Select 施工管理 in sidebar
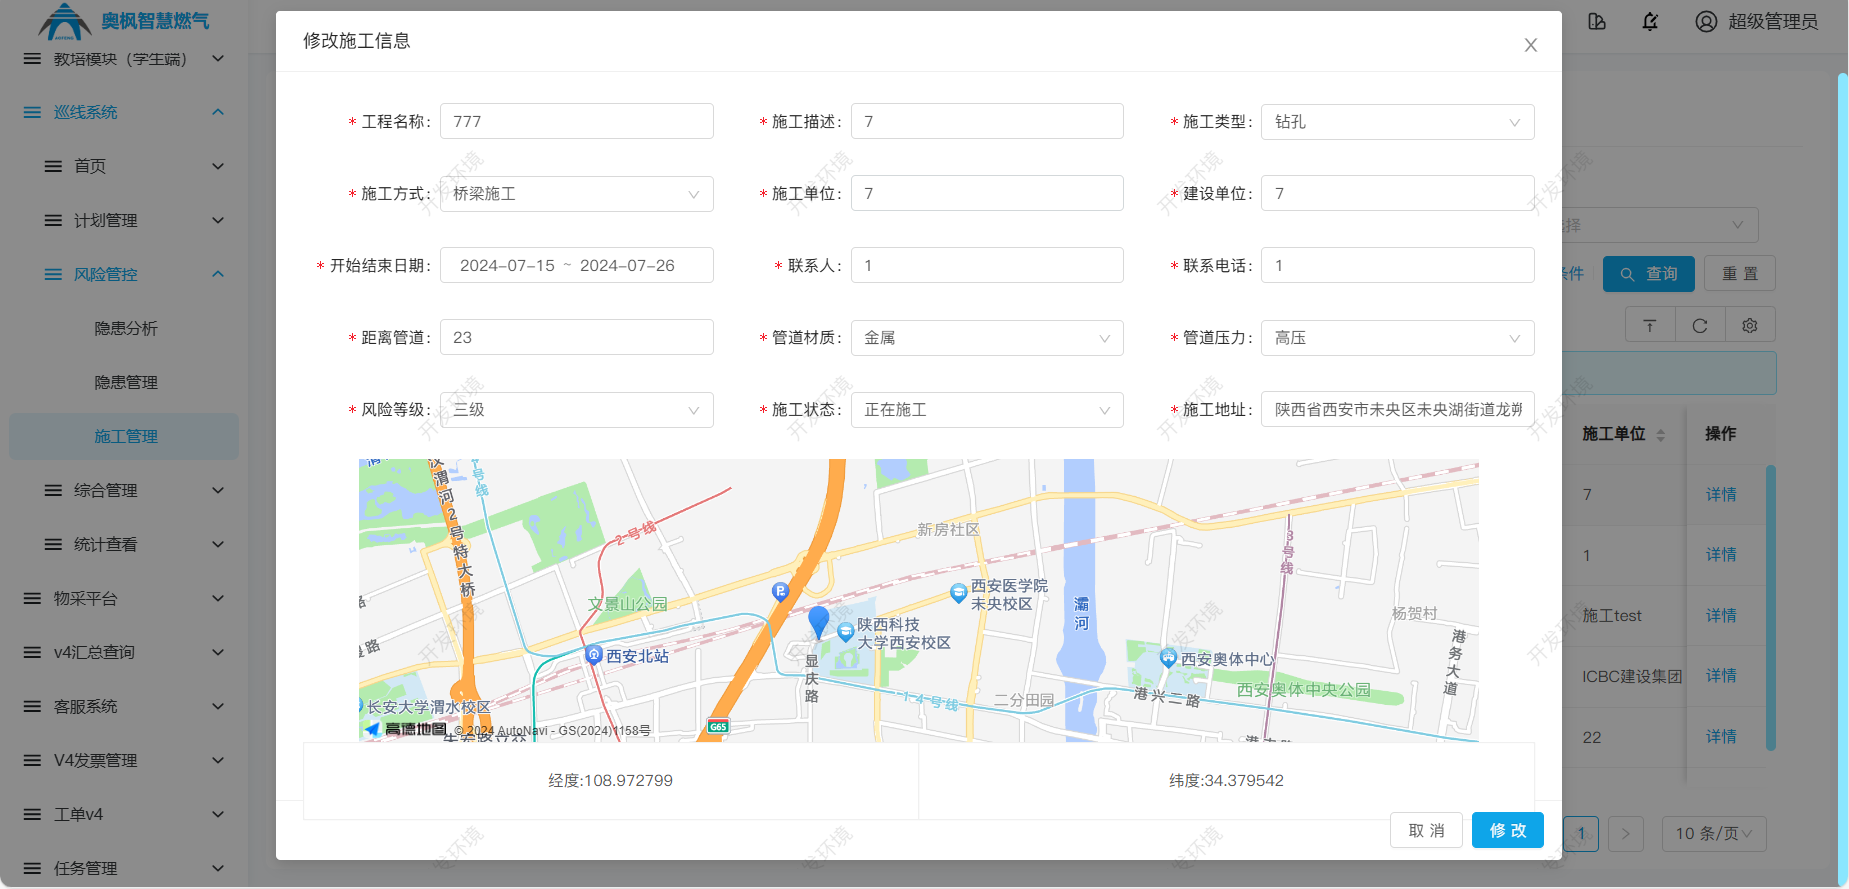Screen dimensions: 1849x889 click(126, 436)
